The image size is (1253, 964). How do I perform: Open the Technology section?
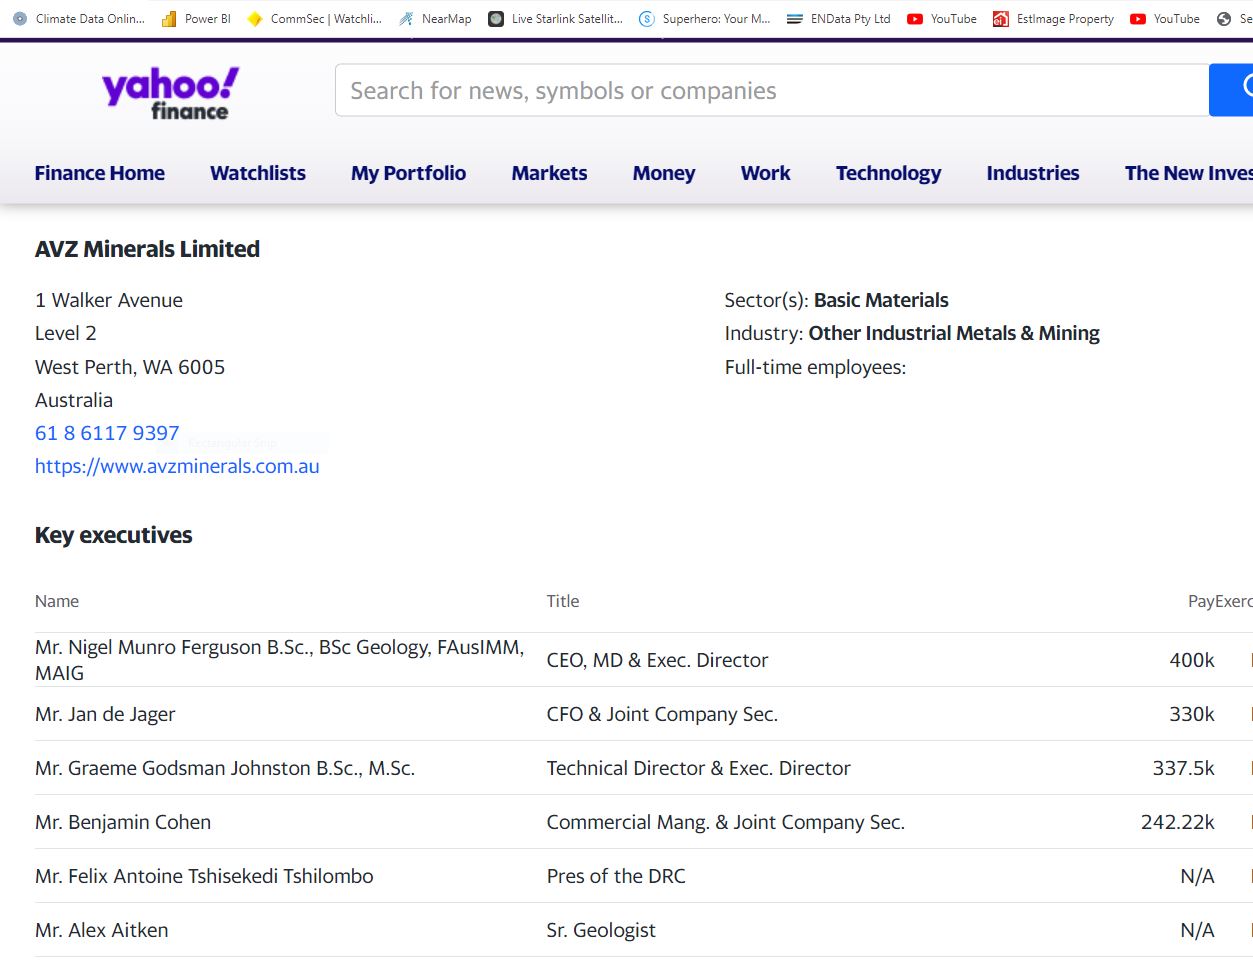click(x=888, y=173)
